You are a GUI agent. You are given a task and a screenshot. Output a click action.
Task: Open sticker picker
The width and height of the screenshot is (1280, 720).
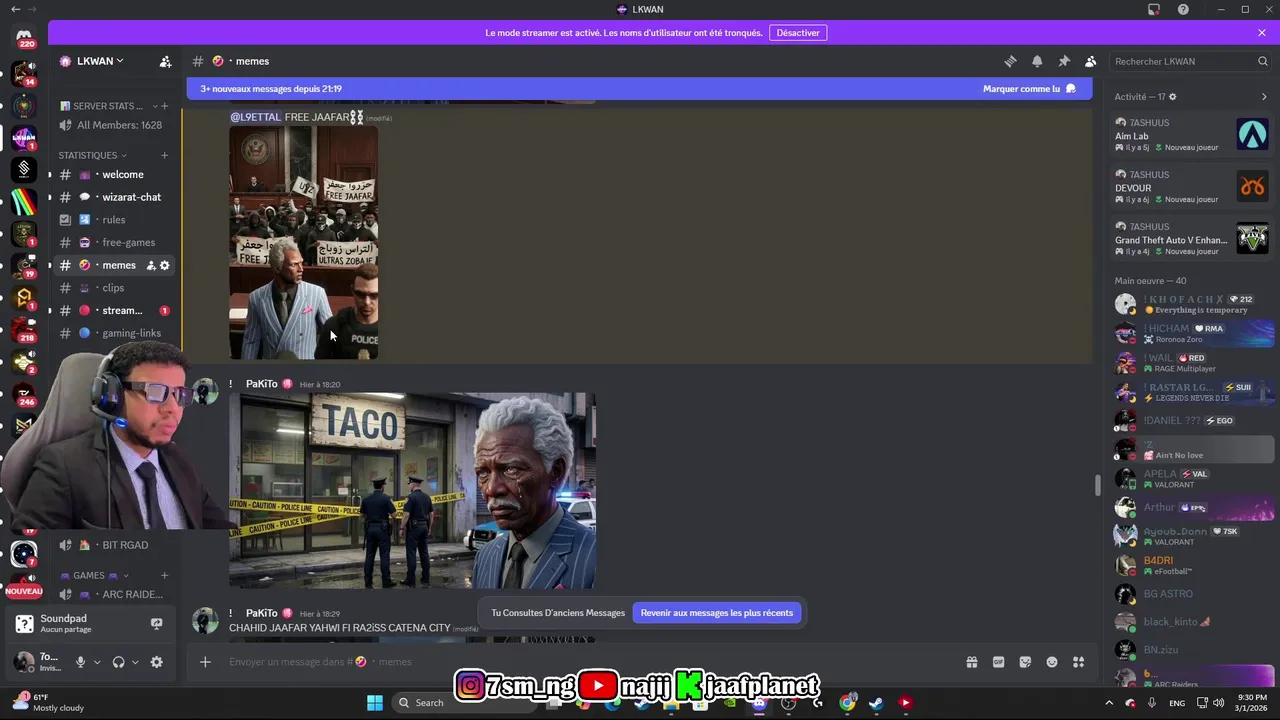(x=1025, y=662)
